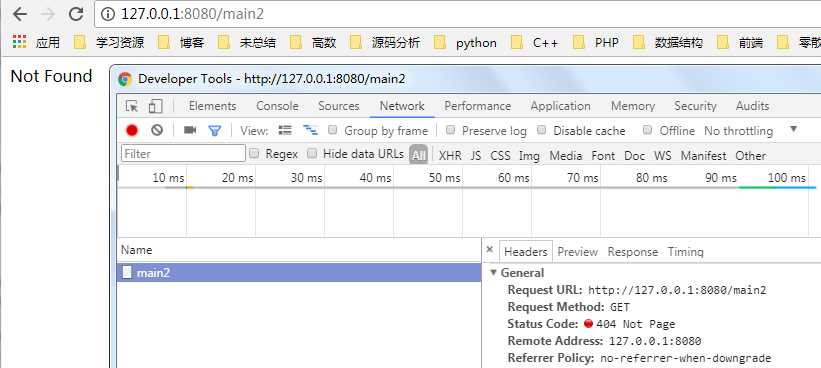Filter requests by Other
Screen dimensions: 821x368
[750, 155]
